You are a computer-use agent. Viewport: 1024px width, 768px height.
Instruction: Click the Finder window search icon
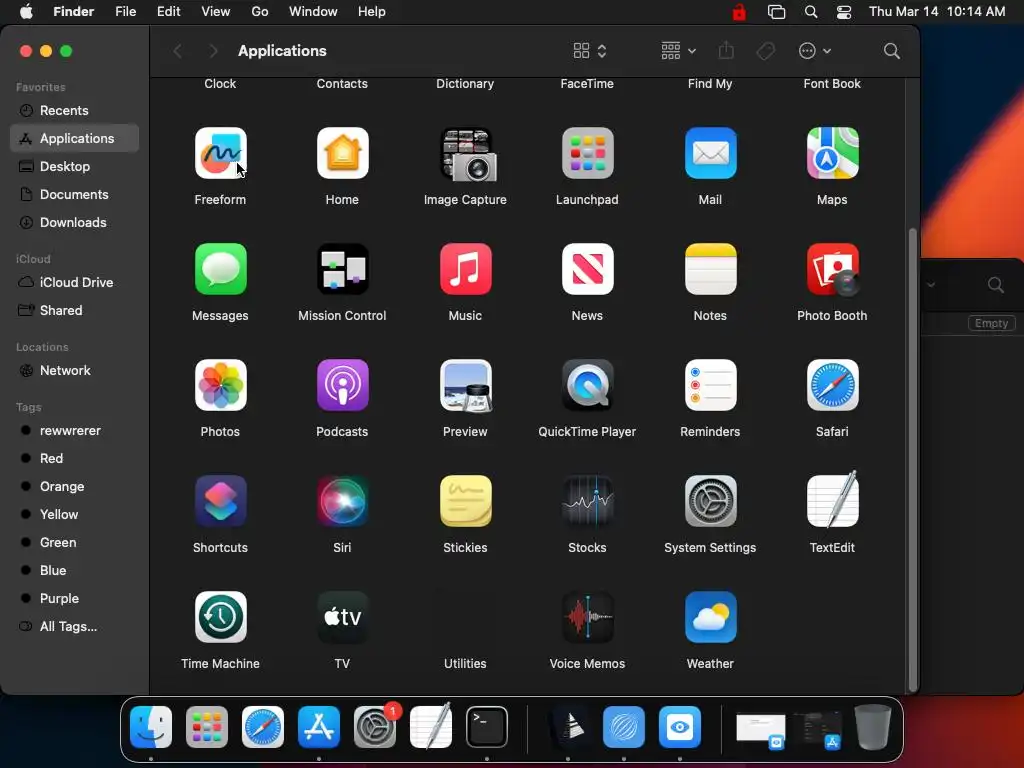[x=891, y=51]
